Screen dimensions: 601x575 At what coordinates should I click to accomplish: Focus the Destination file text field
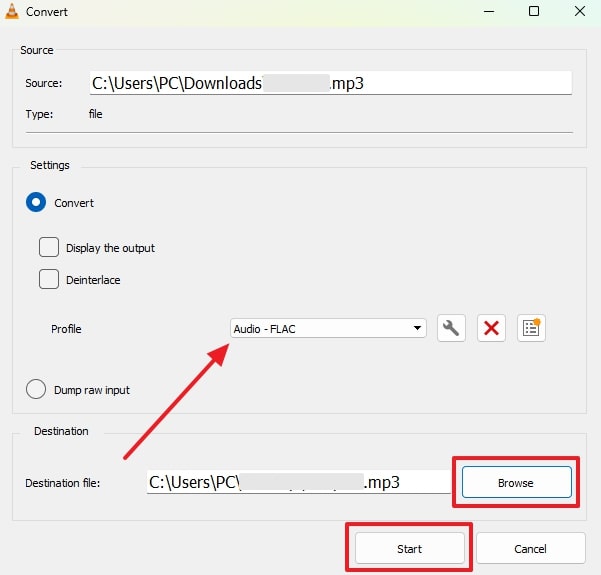click(x=298, y=482)
